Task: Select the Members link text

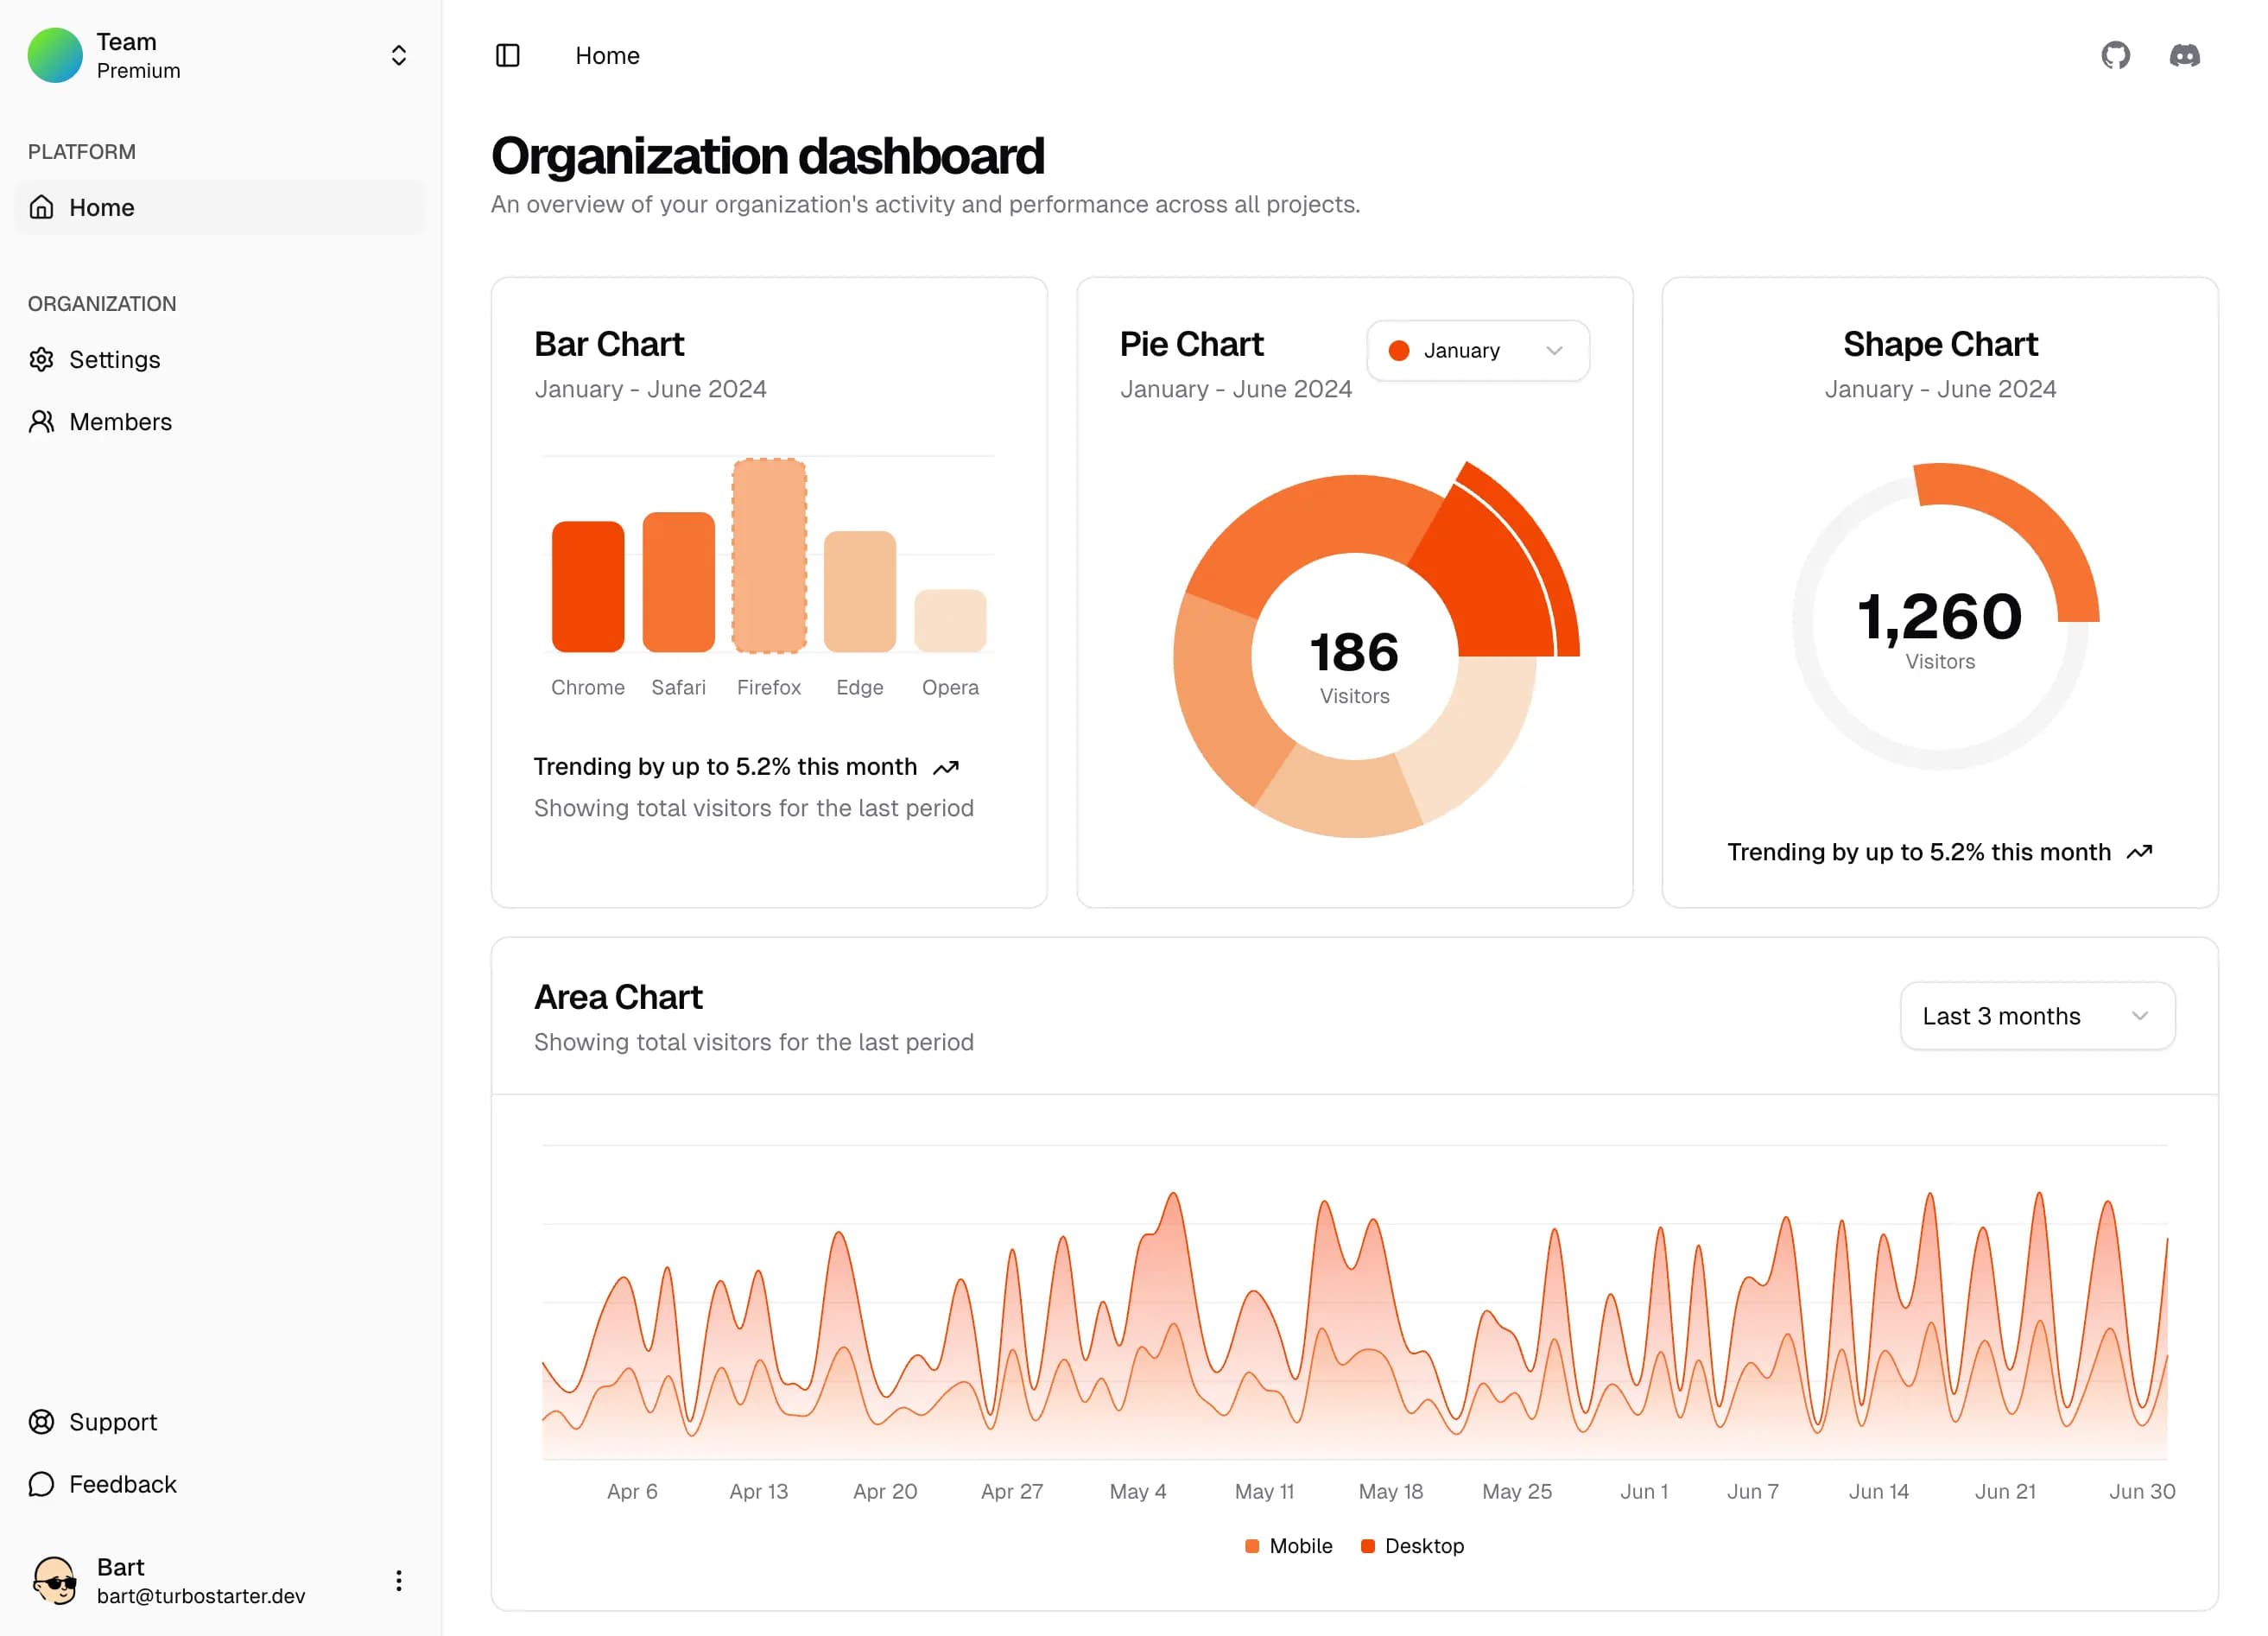Action: 120,421
